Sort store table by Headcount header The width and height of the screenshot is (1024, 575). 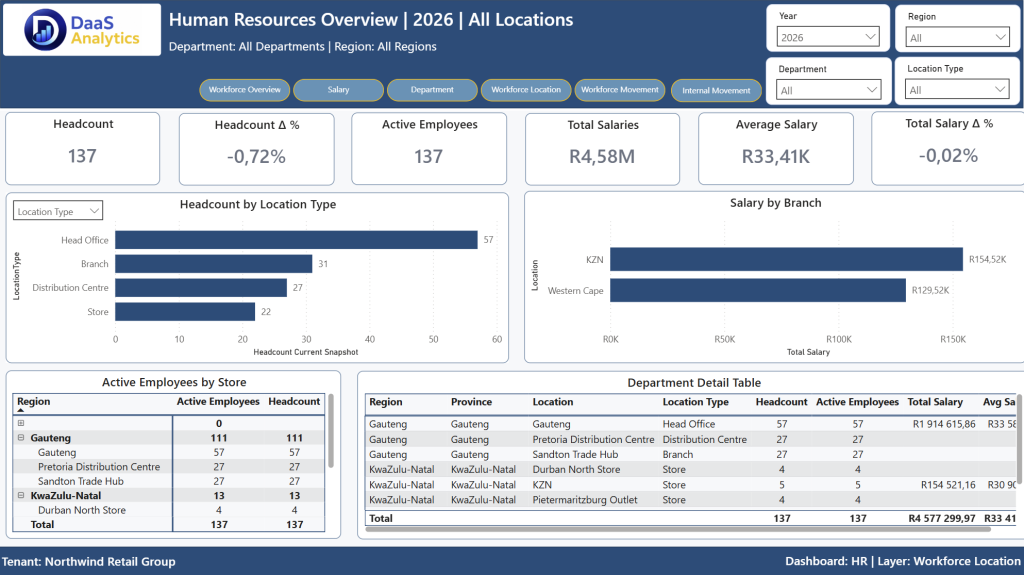(294, 402)
